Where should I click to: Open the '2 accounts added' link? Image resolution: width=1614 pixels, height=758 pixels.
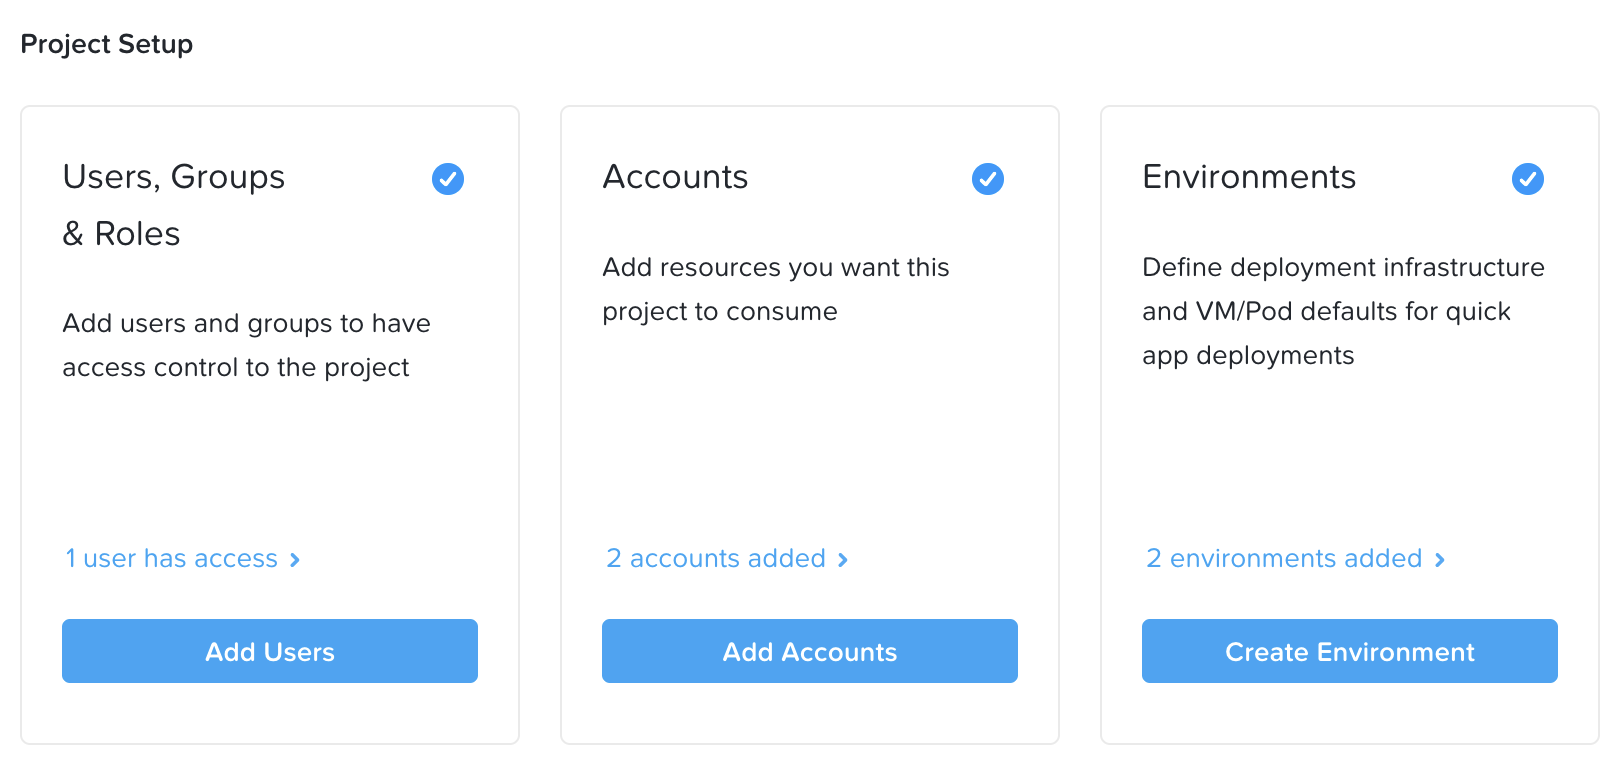tap(716, 558)
